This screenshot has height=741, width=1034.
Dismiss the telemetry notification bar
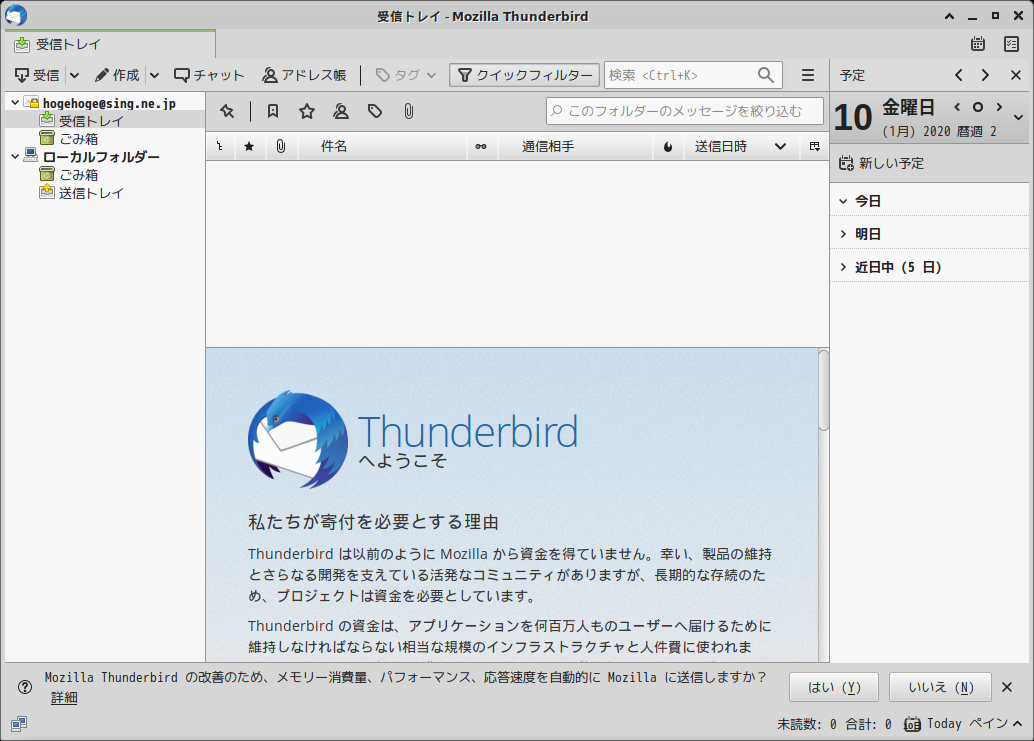coord(1007,688)
